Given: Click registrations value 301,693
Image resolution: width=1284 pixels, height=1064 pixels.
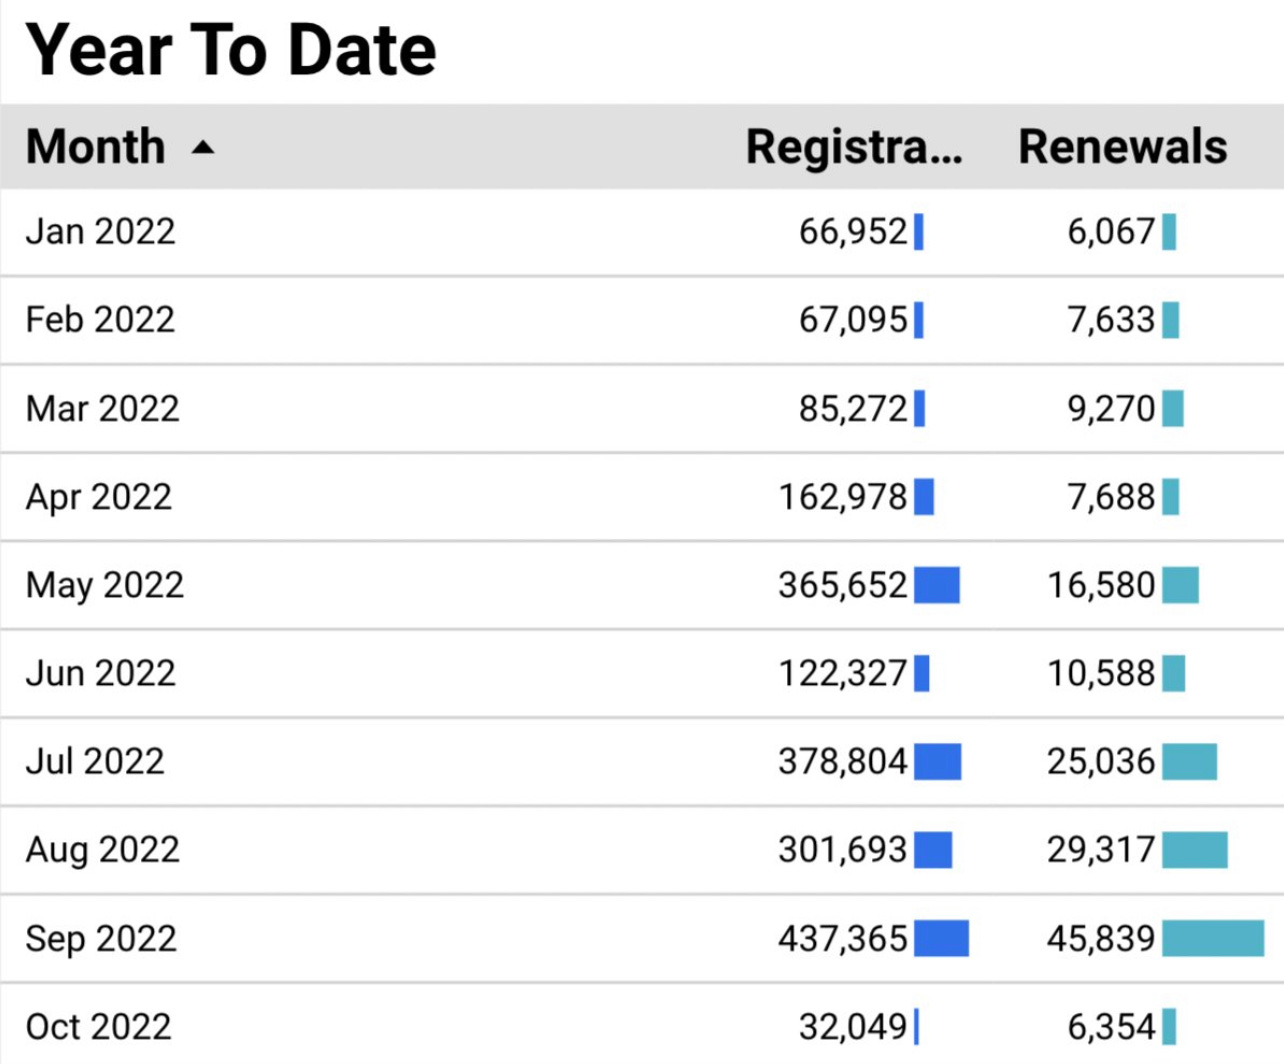Looking at the screenshot, I should [843, 850].
